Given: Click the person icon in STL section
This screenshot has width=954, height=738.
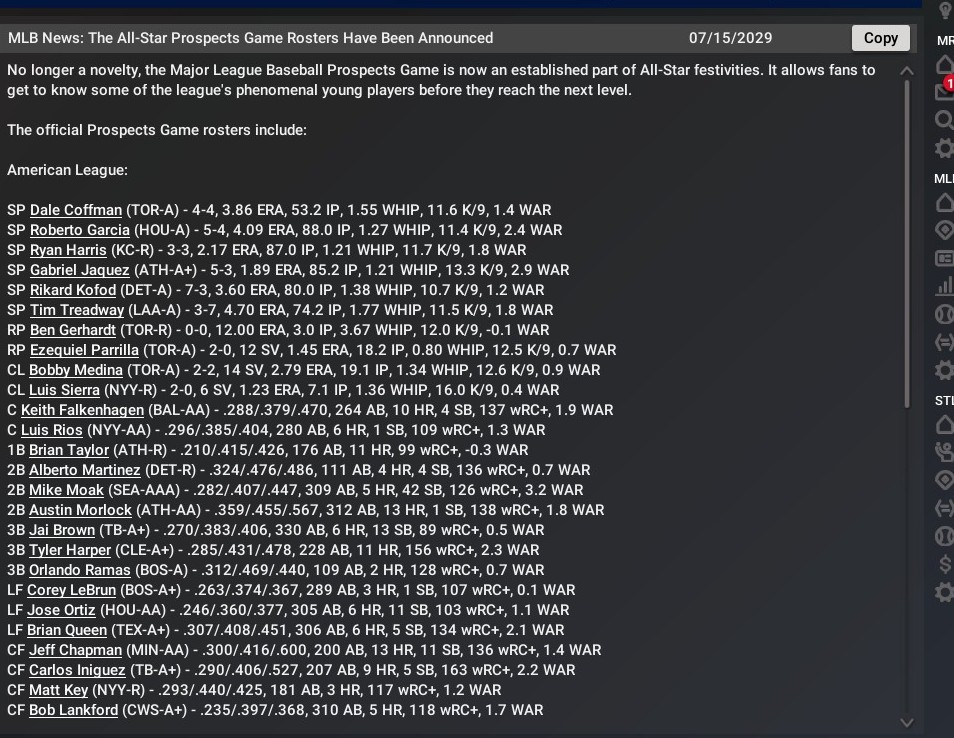Looking at the screenshot, I should 944,452.
